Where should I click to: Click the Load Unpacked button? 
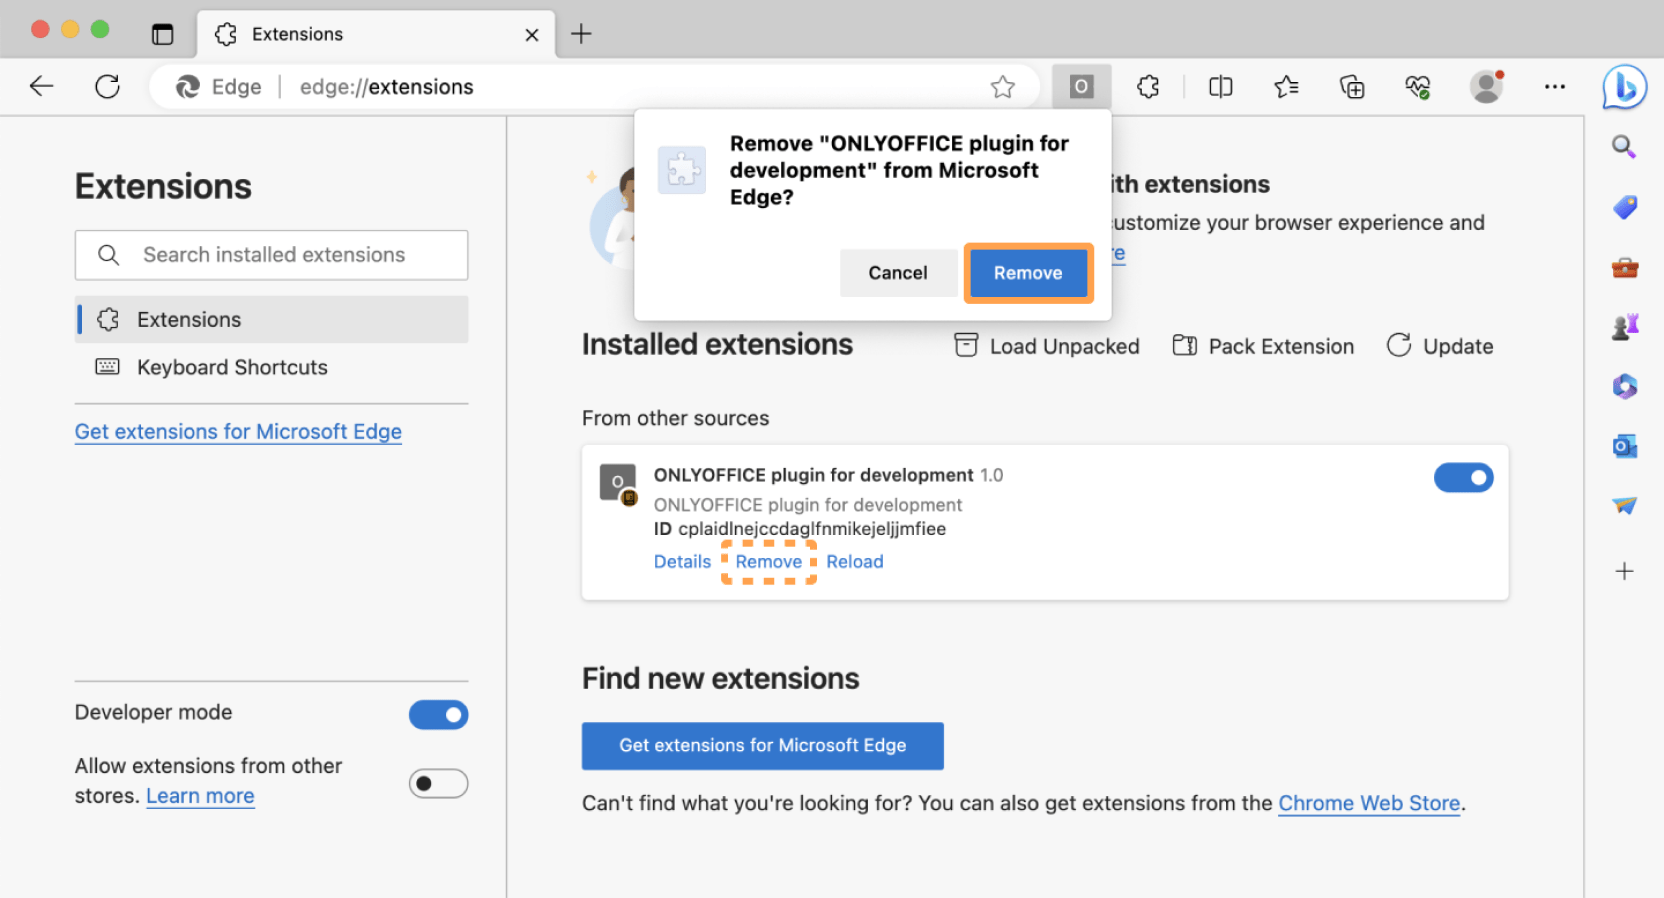click(x=1047, y=346)
